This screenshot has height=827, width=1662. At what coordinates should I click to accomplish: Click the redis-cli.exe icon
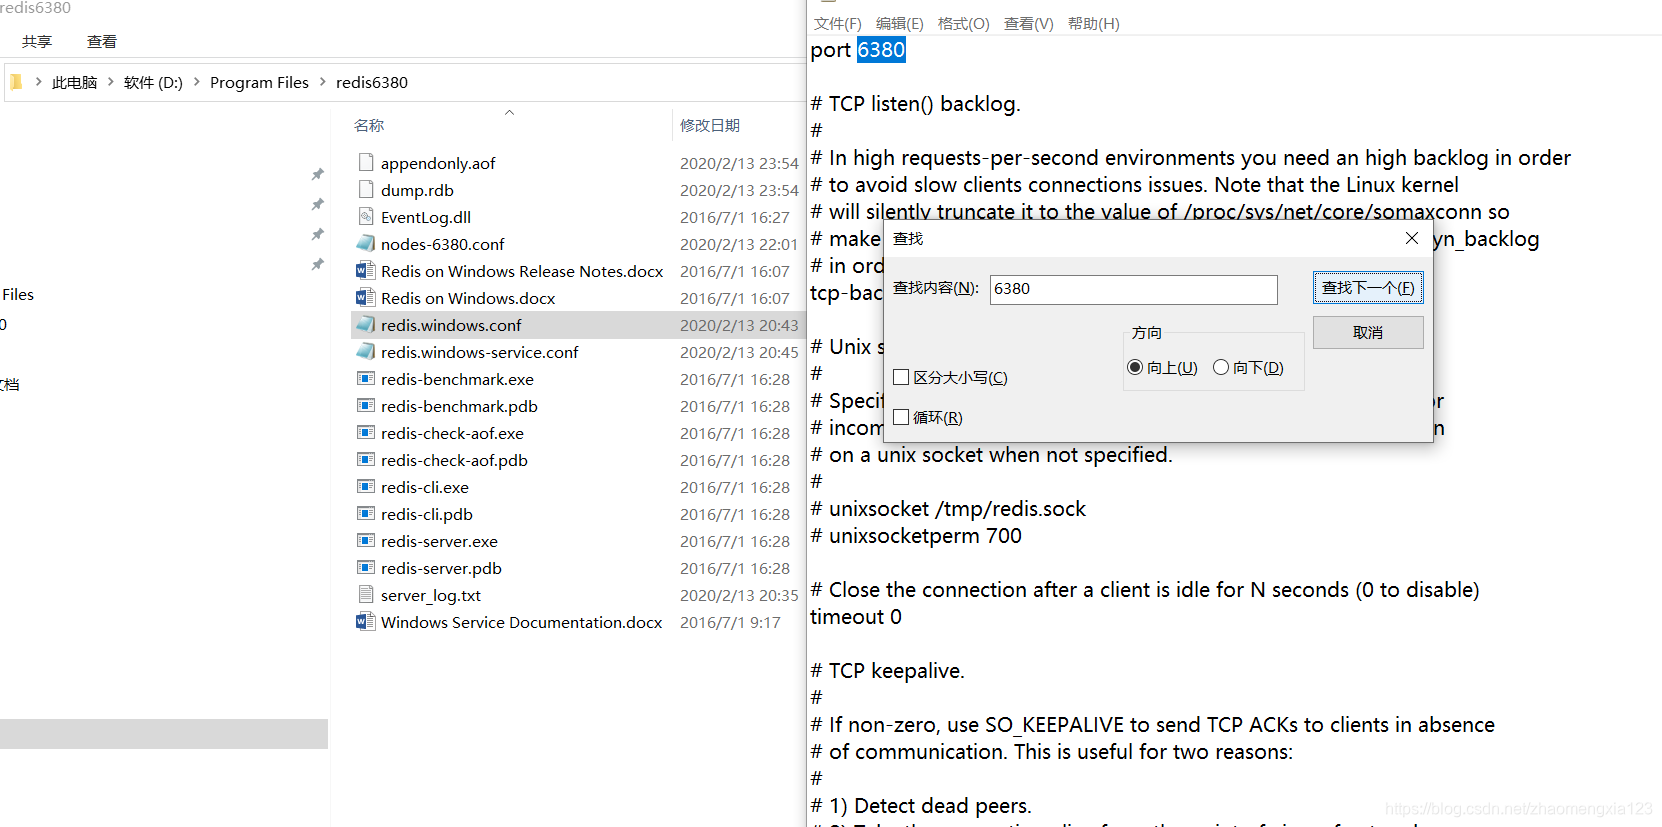pos(366,486)
